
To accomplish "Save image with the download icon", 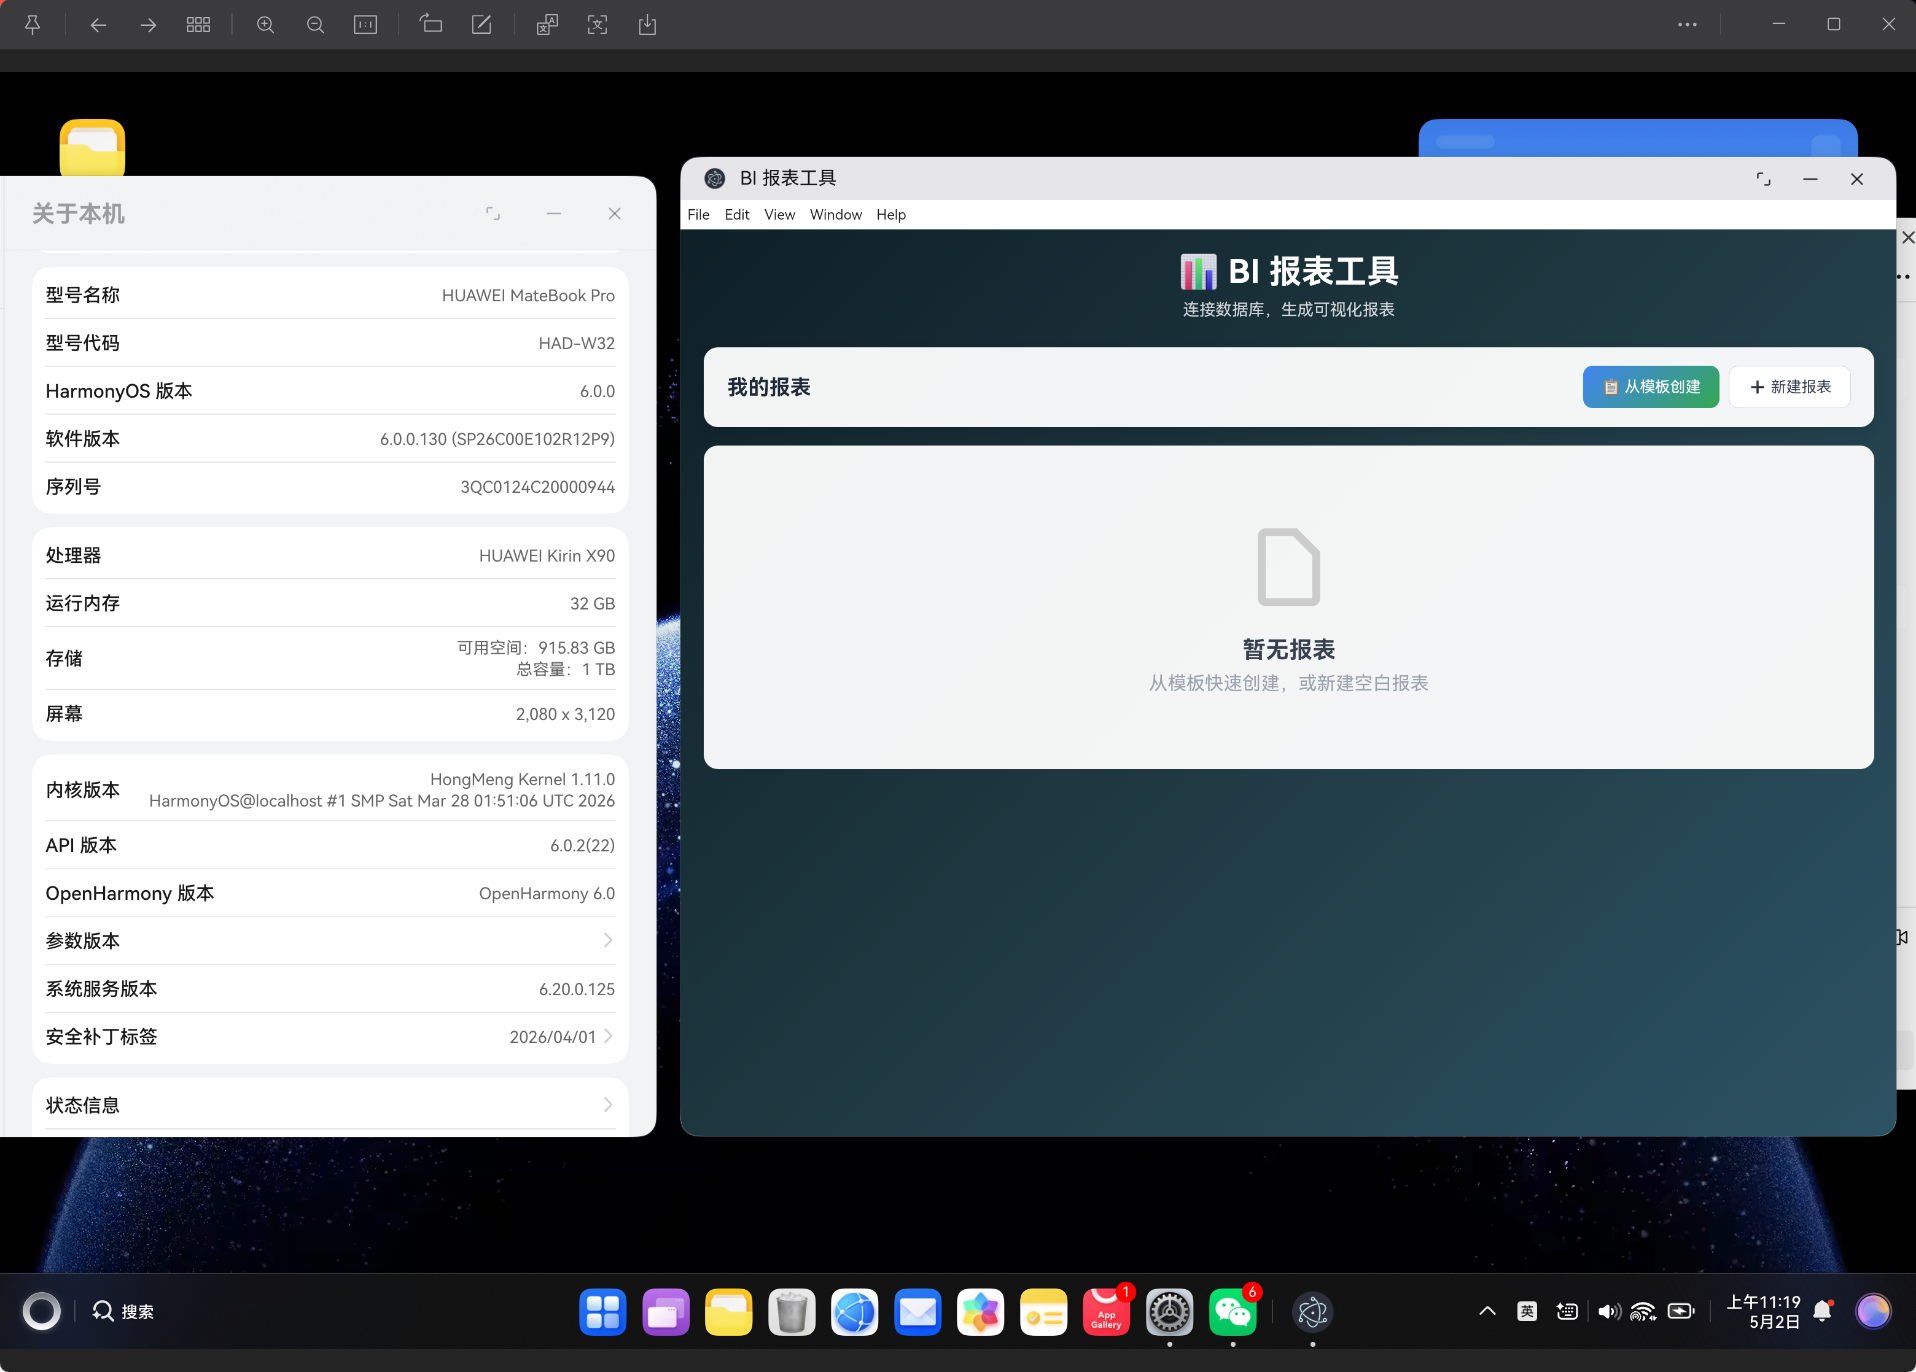I will (647, 25).
